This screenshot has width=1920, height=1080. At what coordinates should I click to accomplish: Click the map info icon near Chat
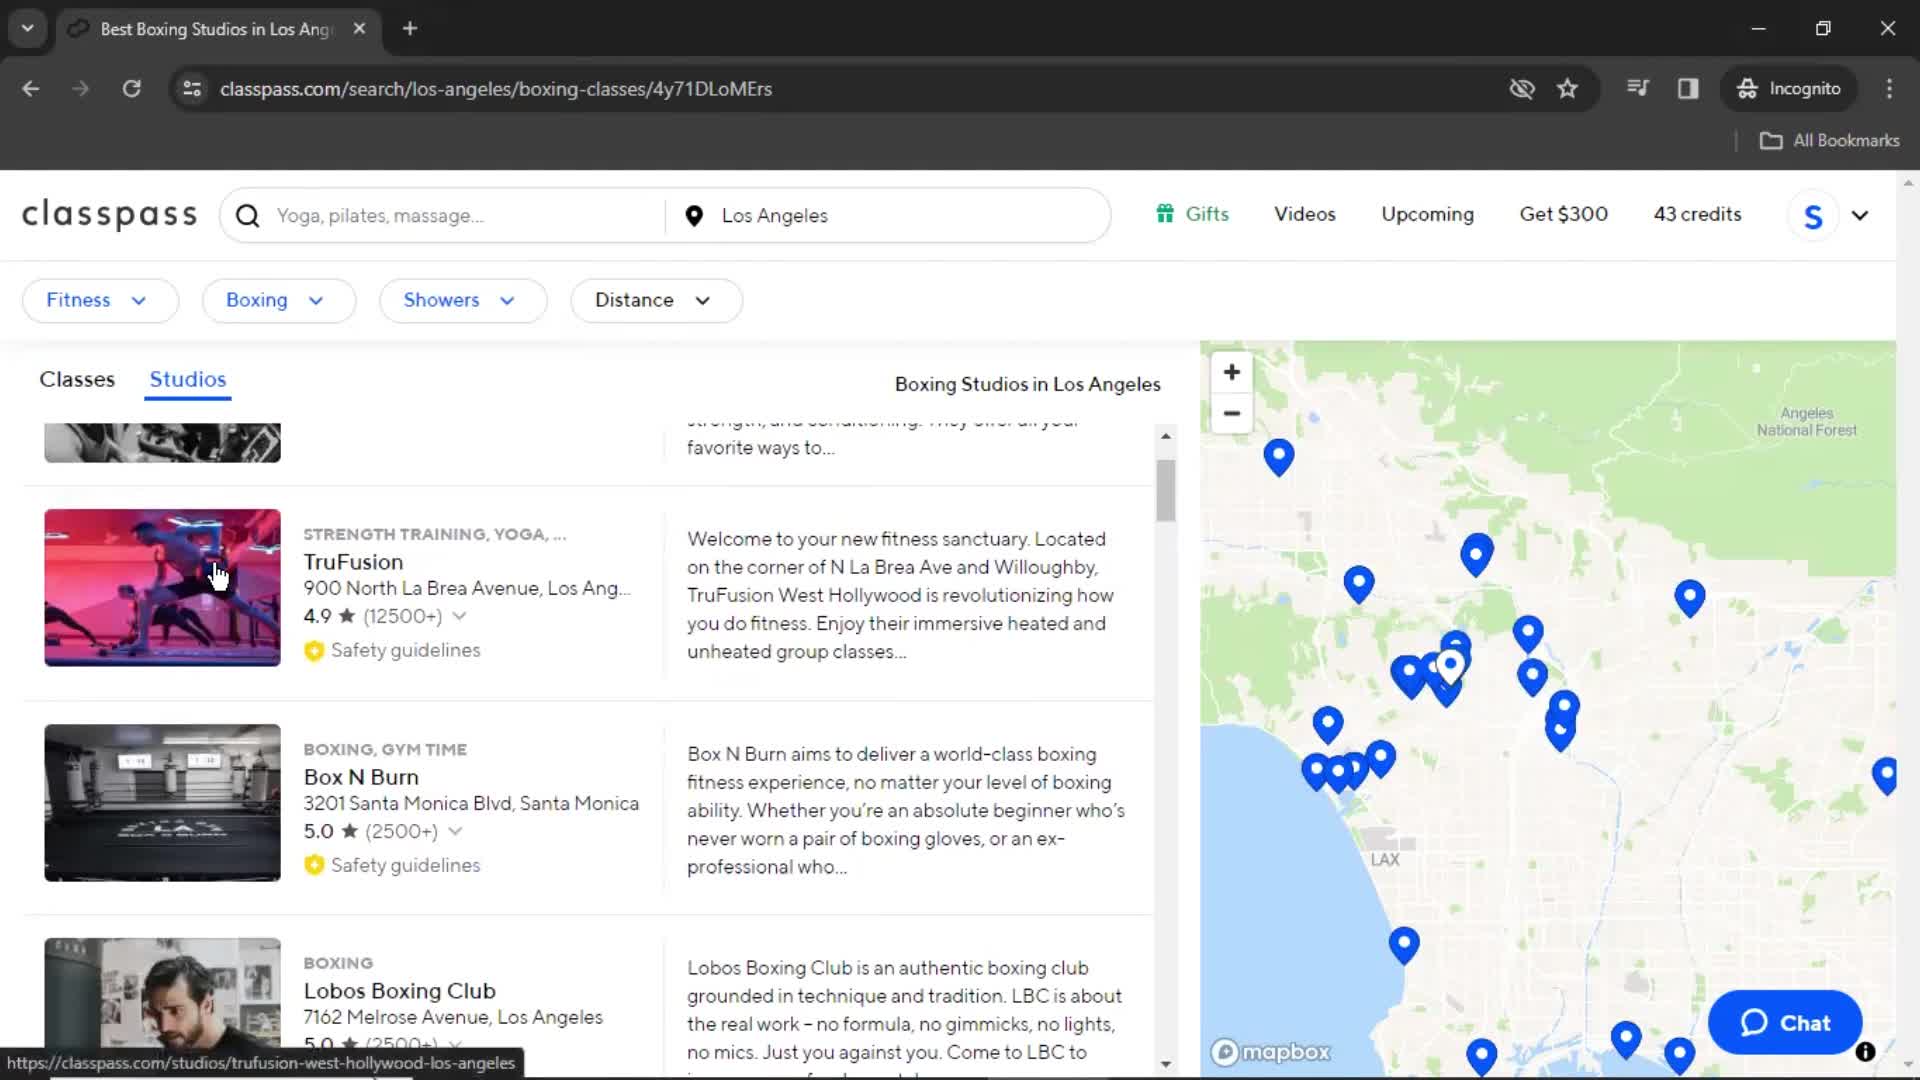pyautogui.click(x=1865, y=1052)
